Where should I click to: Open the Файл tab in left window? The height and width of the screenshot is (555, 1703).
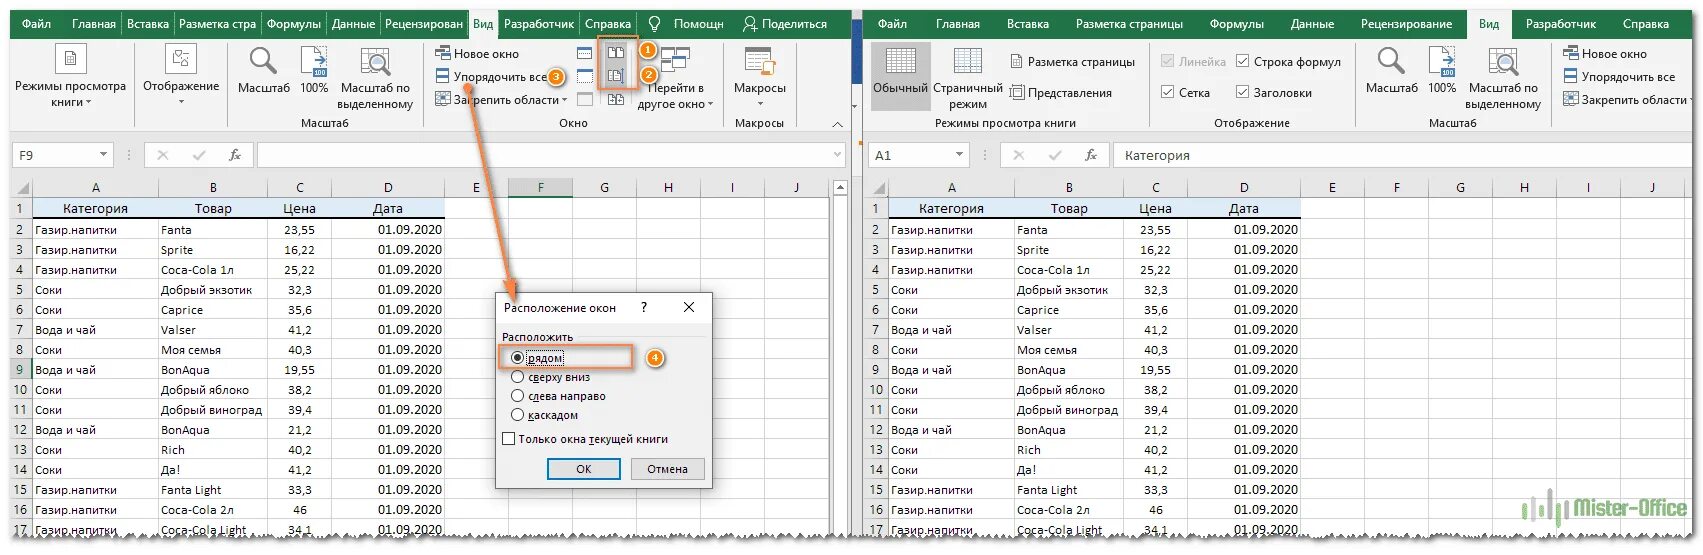click(36, 23)
